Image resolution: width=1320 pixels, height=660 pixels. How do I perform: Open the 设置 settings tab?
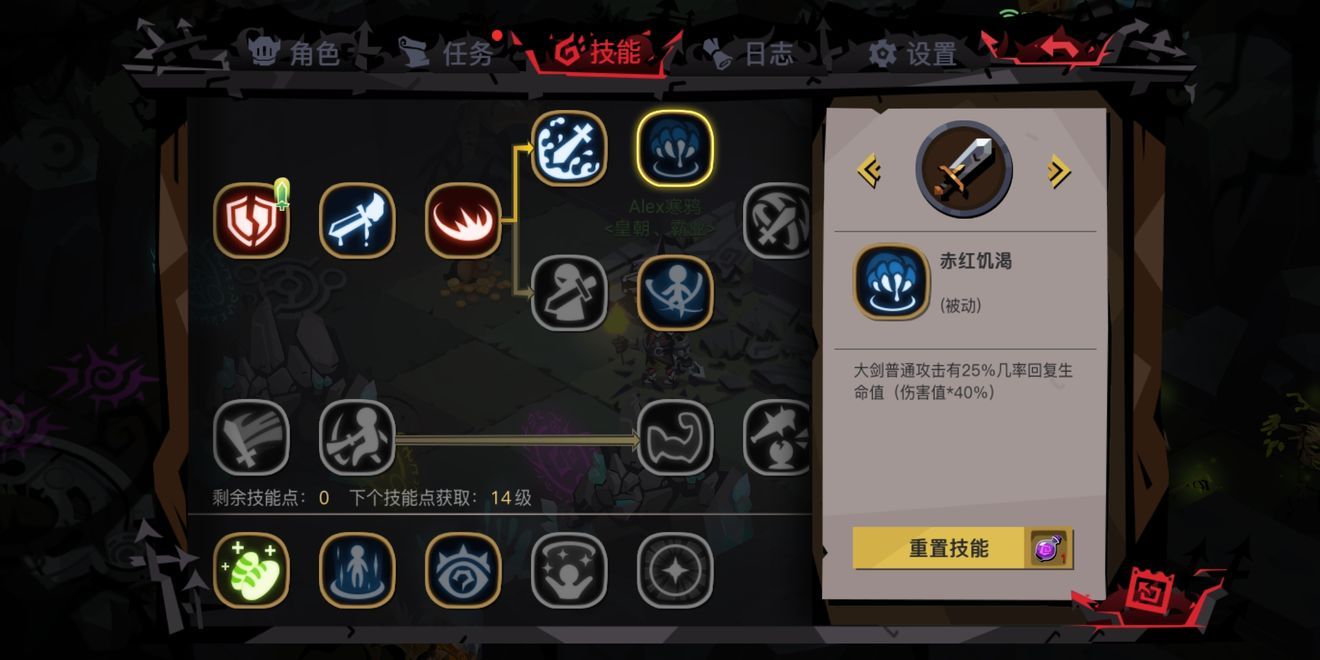[x=912, y=54]
